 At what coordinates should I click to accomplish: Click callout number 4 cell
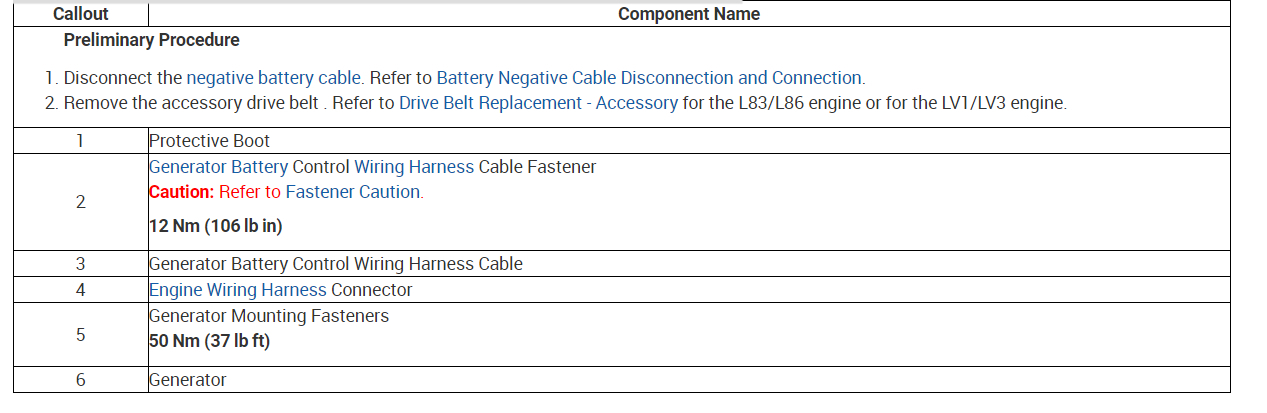click(x=80, y=290)
